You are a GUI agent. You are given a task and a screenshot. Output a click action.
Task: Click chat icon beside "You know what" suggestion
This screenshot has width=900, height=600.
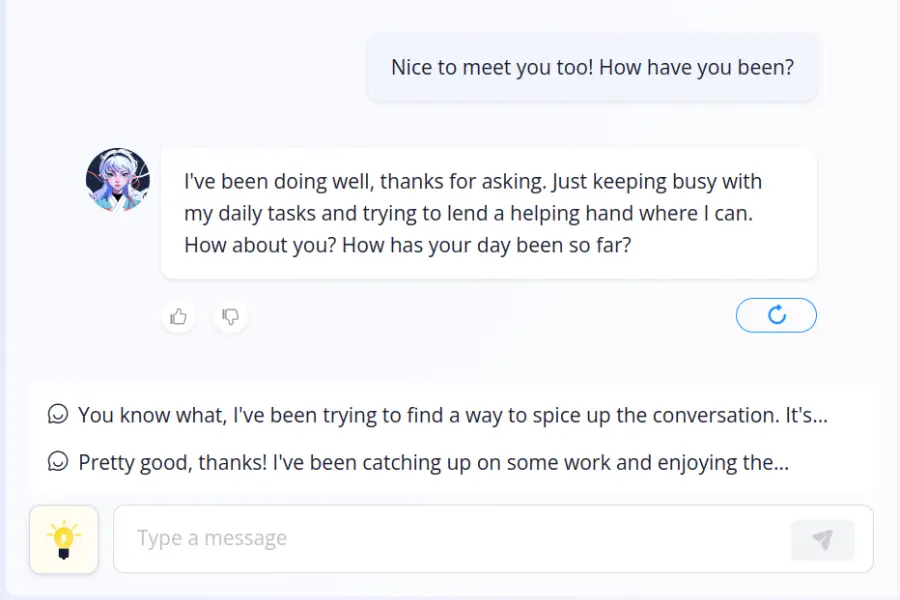coord(59,414)
